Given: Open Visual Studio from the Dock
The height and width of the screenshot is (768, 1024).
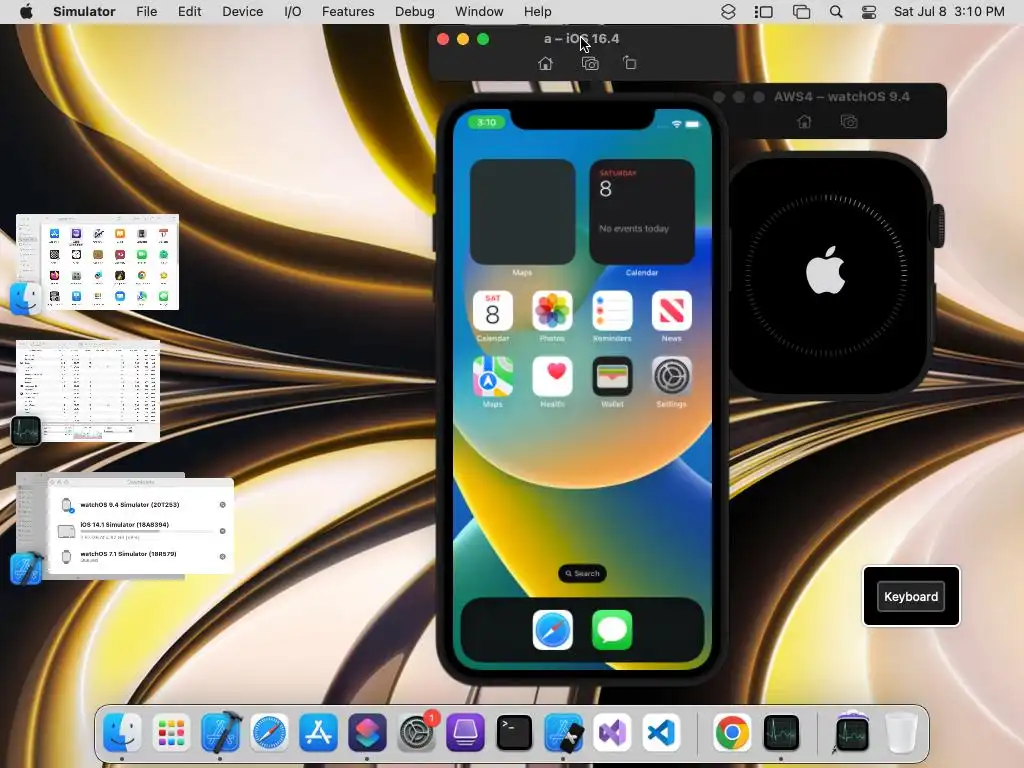Looking at the screenshot, I should tap(612, 732).
